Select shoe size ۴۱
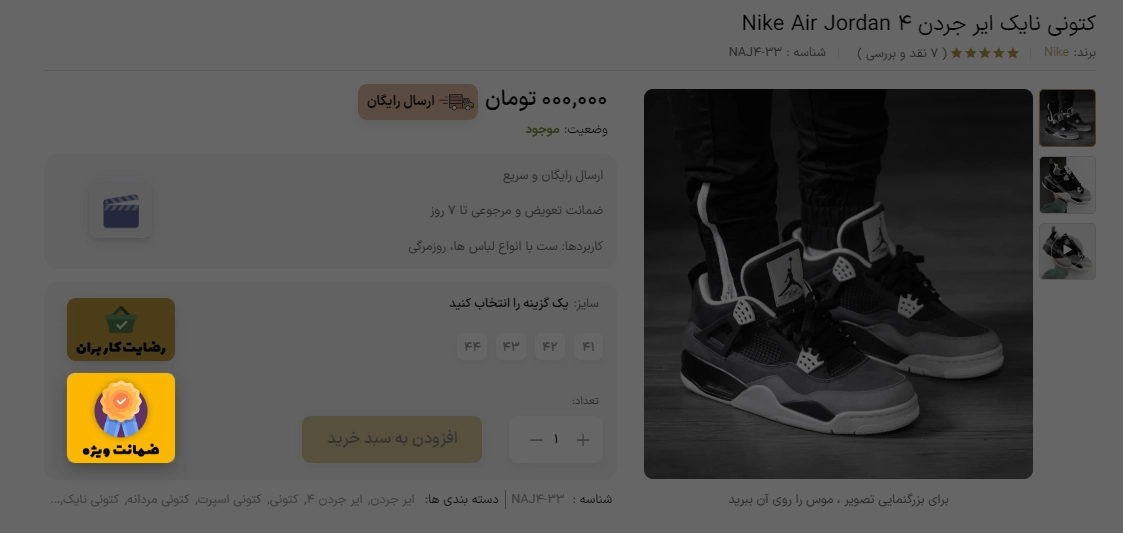The height and width of the screenshot is (533, 1123). [x=588, y=347]
